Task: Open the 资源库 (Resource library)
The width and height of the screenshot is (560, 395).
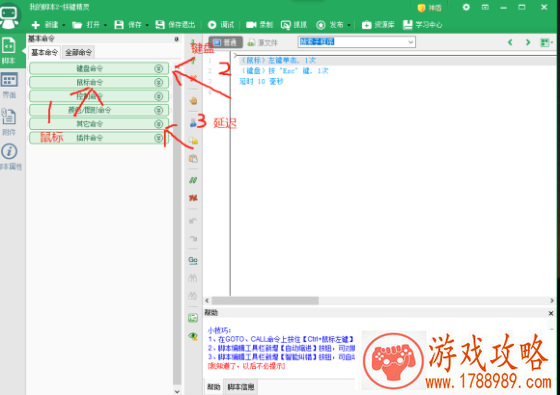Action: pyautogui.click(x=378, y=25)
